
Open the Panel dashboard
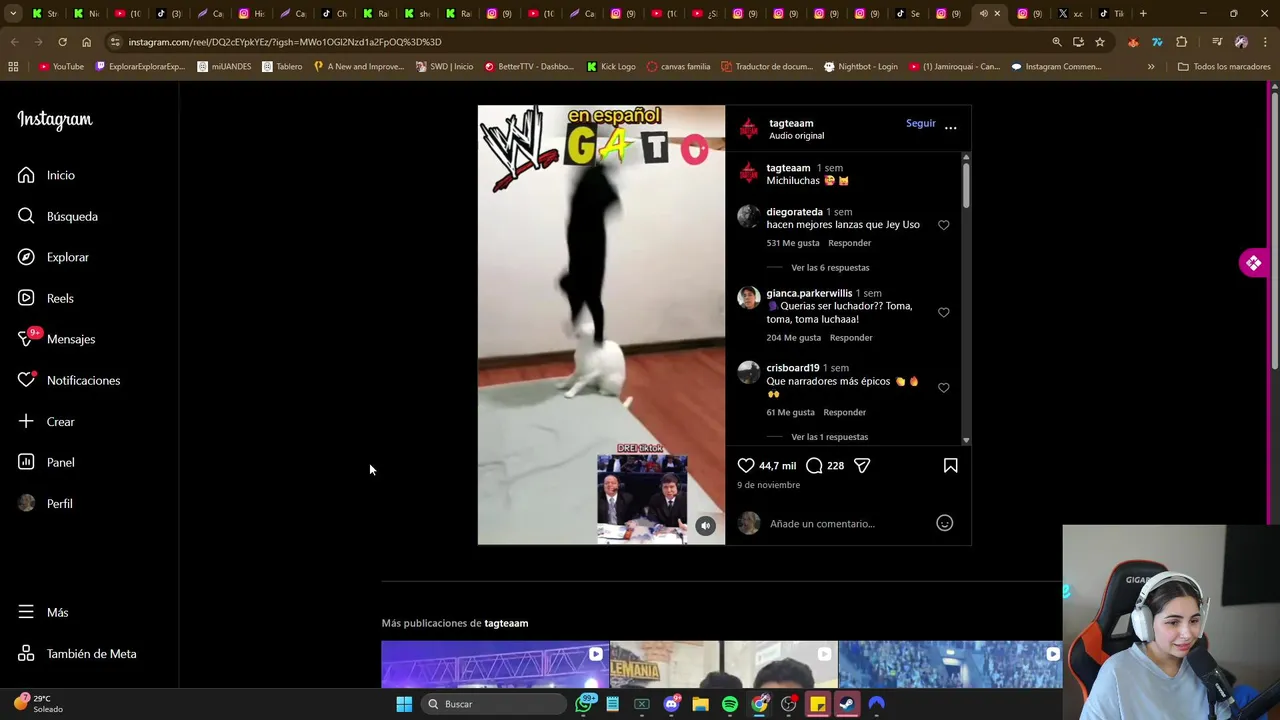point(47,462)
